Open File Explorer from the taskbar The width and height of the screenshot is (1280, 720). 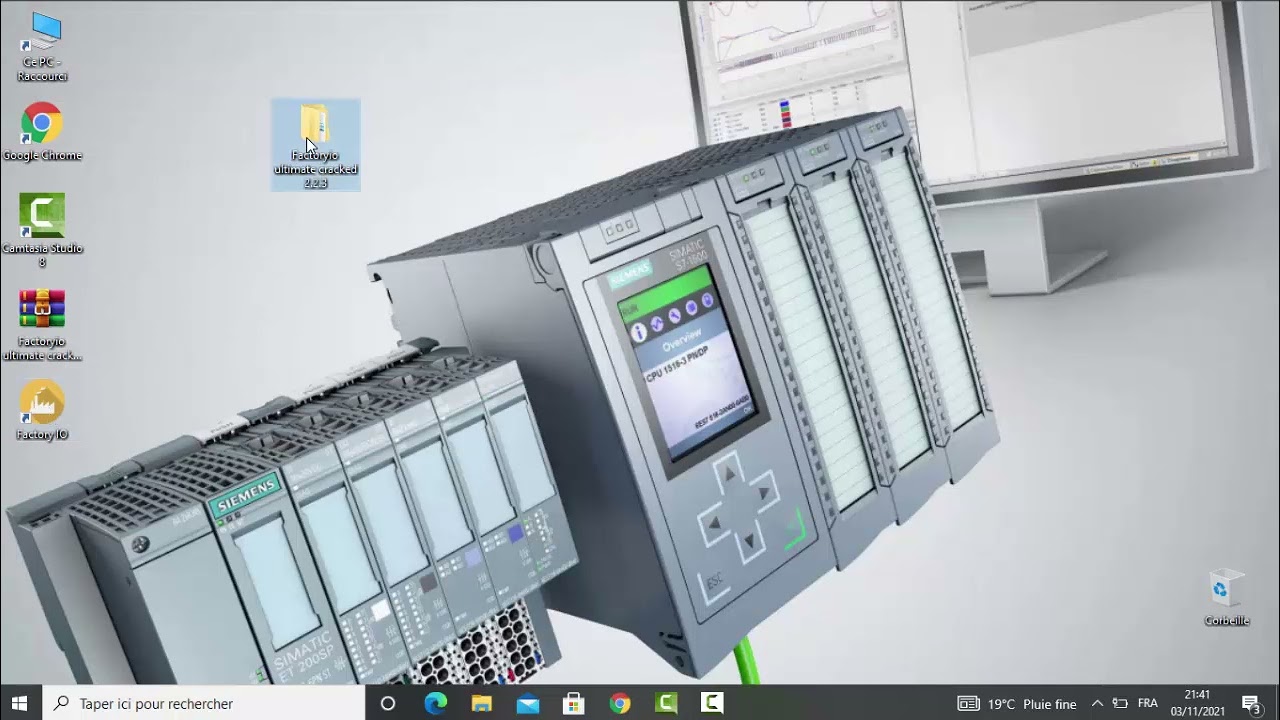click(x=481, y=704)
